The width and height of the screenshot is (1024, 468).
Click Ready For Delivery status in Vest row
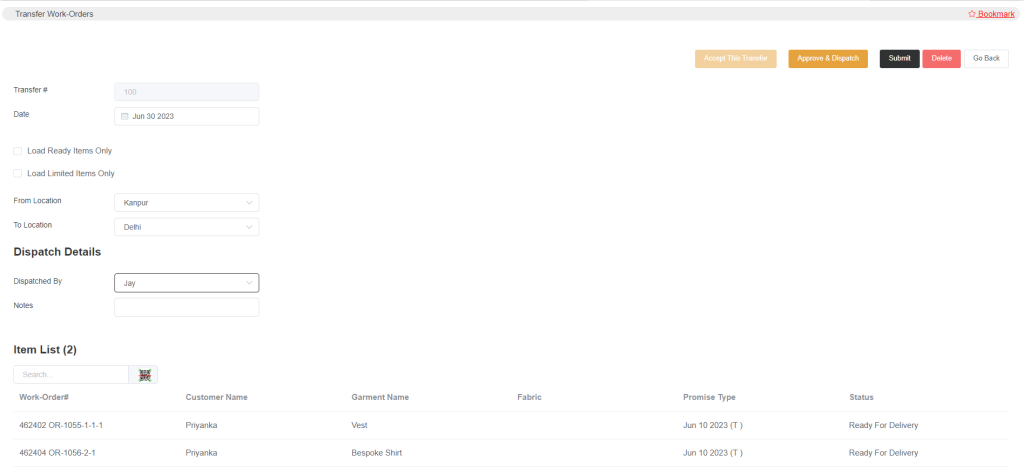tap(884, 426)
